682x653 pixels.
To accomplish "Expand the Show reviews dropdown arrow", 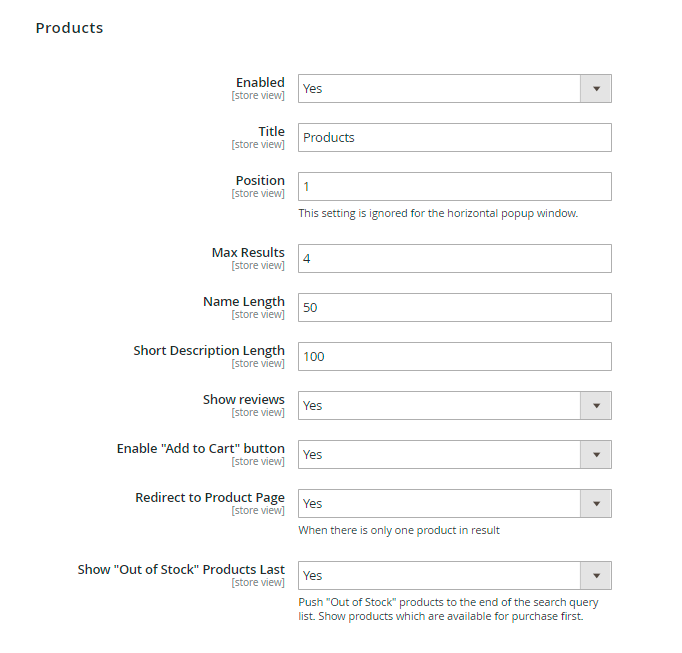I will coord(596,405).
